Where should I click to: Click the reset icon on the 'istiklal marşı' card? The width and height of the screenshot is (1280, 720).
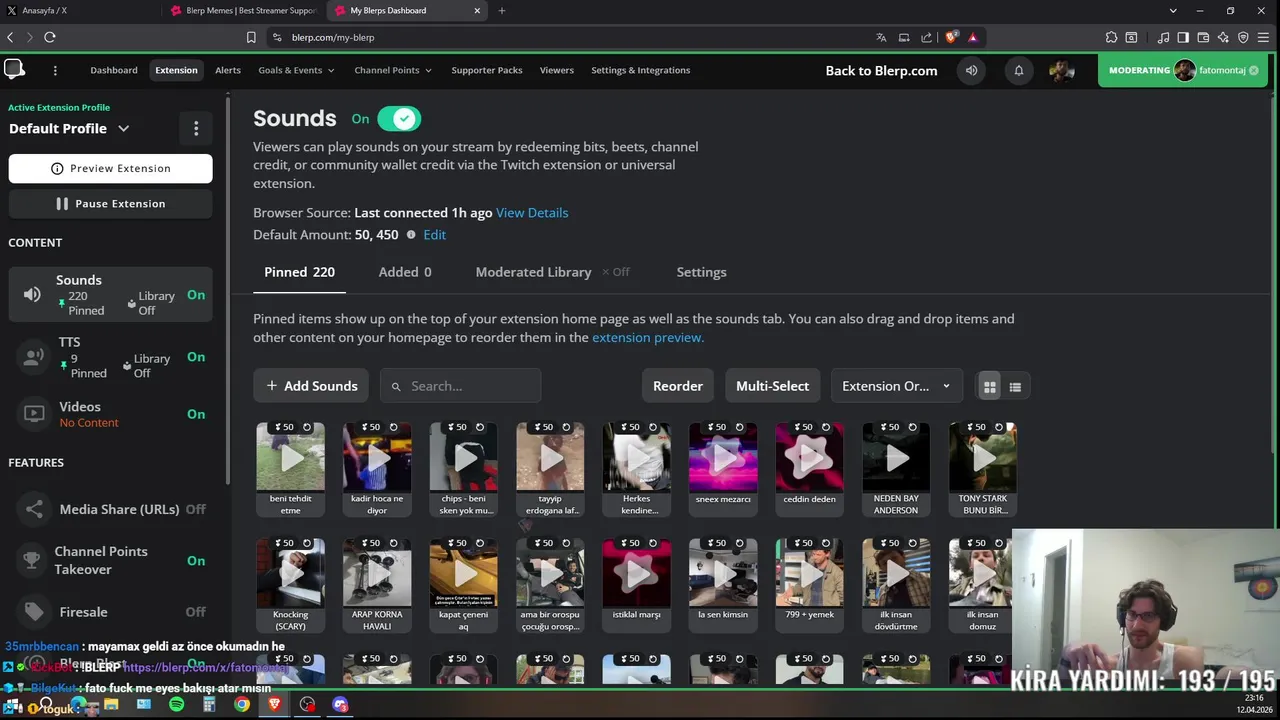pos(653,543)
